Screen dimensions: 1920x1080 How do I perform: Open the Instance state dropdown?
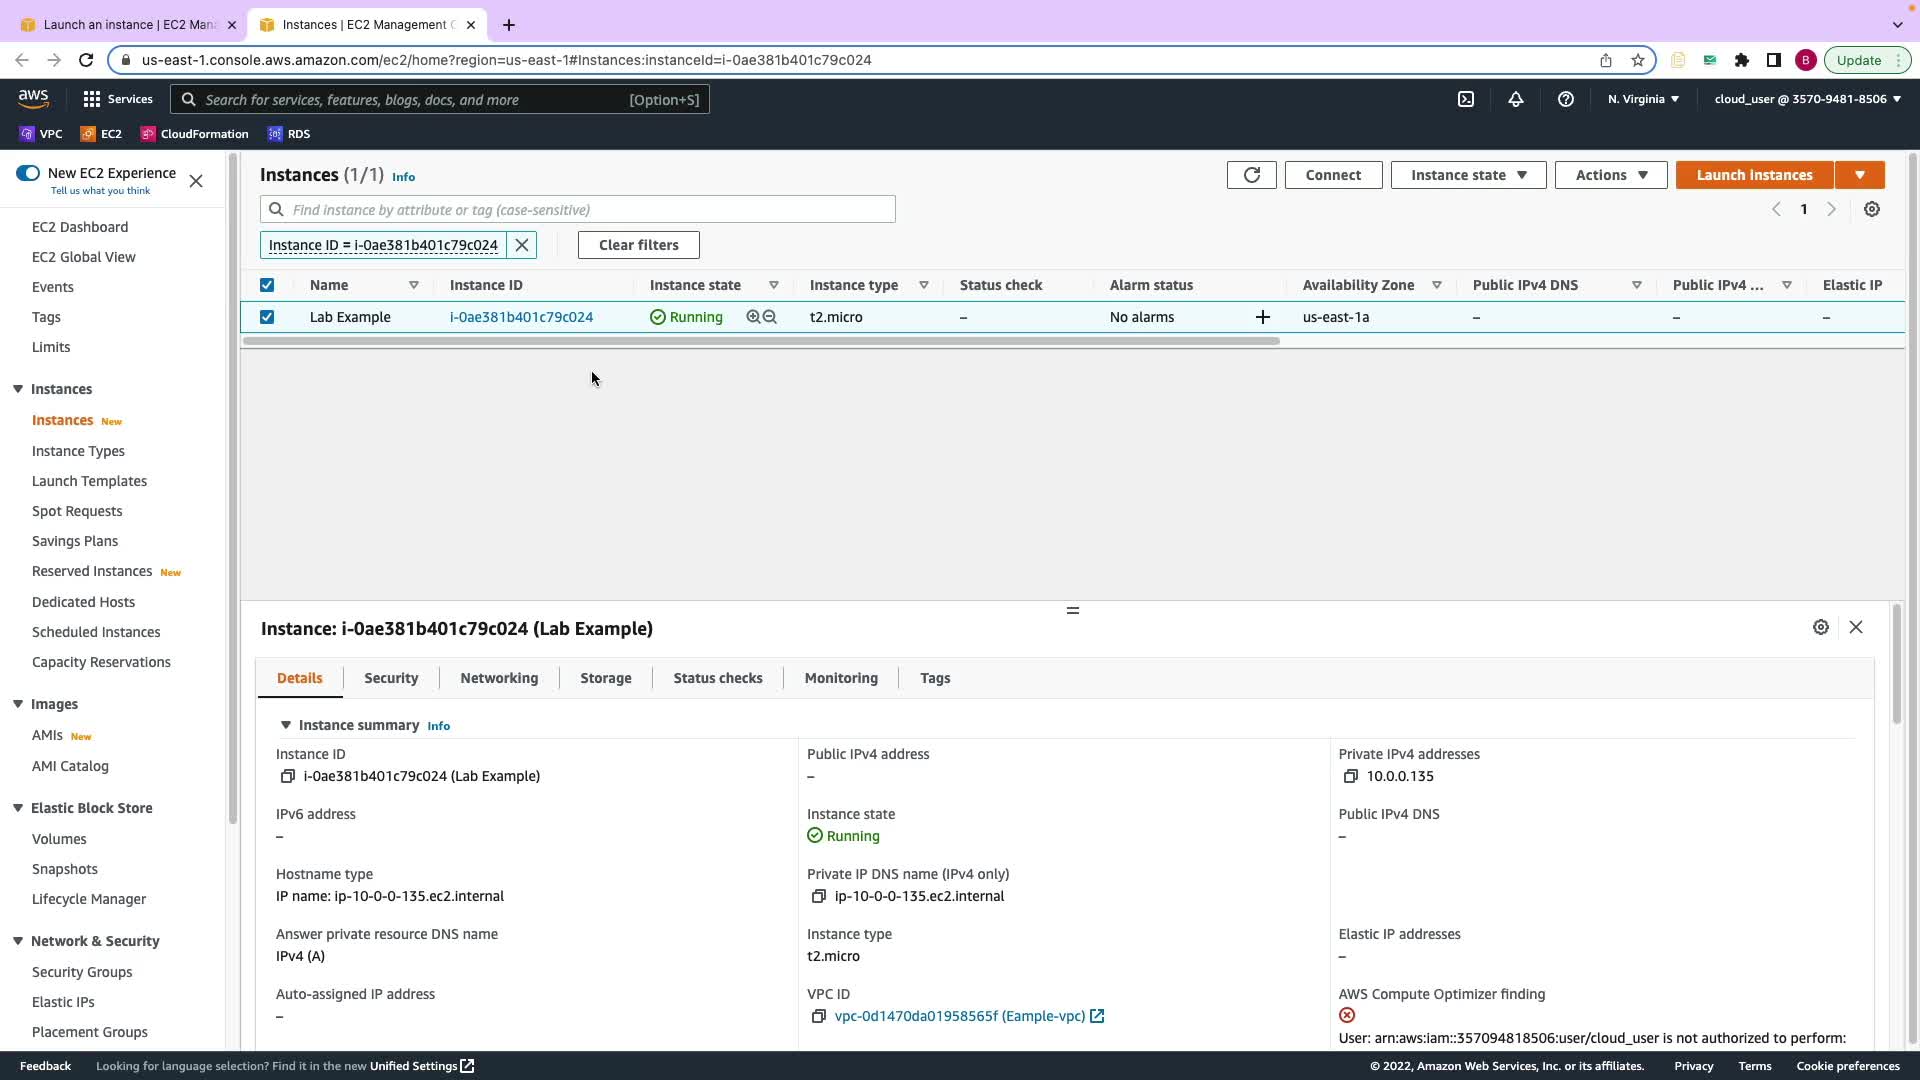click(x=1467, y=175)
